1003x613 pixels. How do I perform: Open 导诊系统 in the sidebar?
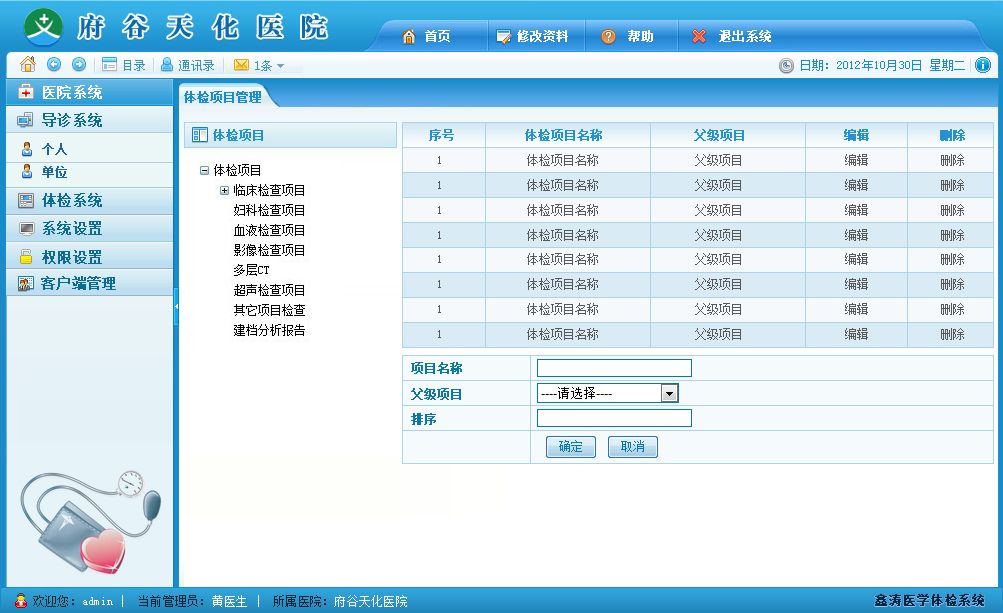[90, 120]
